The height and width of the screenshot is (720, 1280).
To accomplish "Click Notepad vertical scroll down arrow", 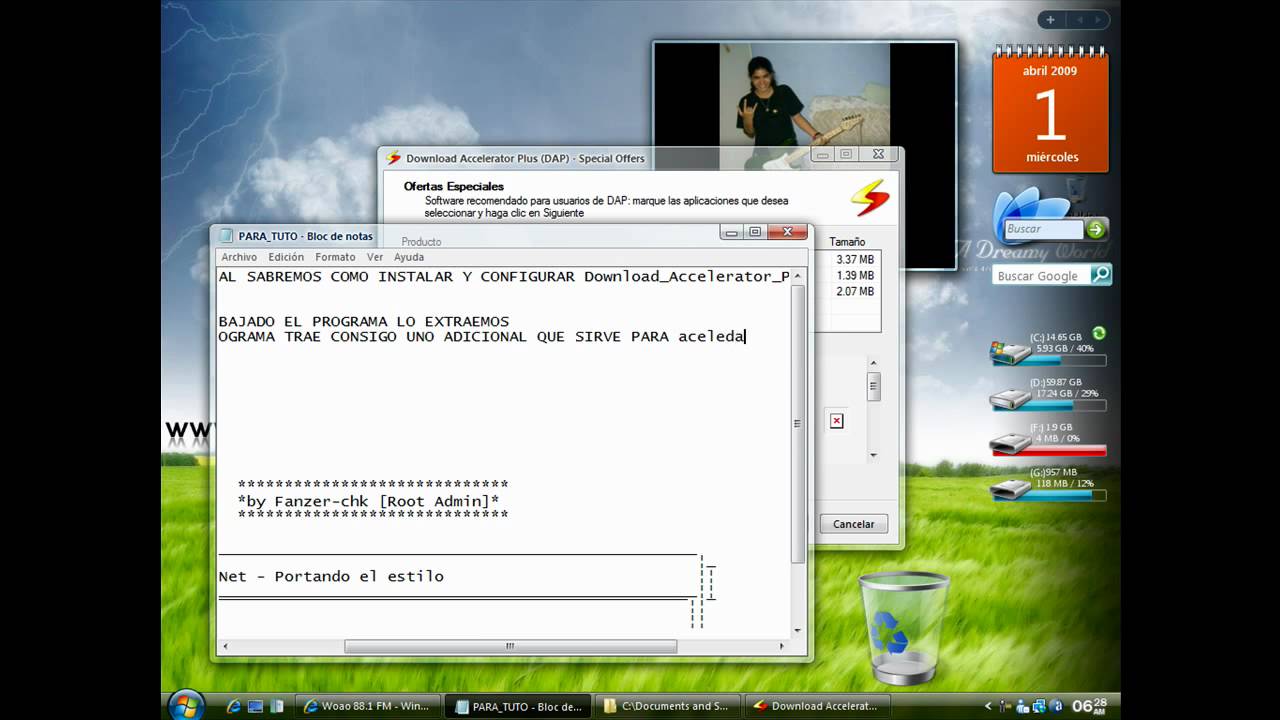I will 797,630.
